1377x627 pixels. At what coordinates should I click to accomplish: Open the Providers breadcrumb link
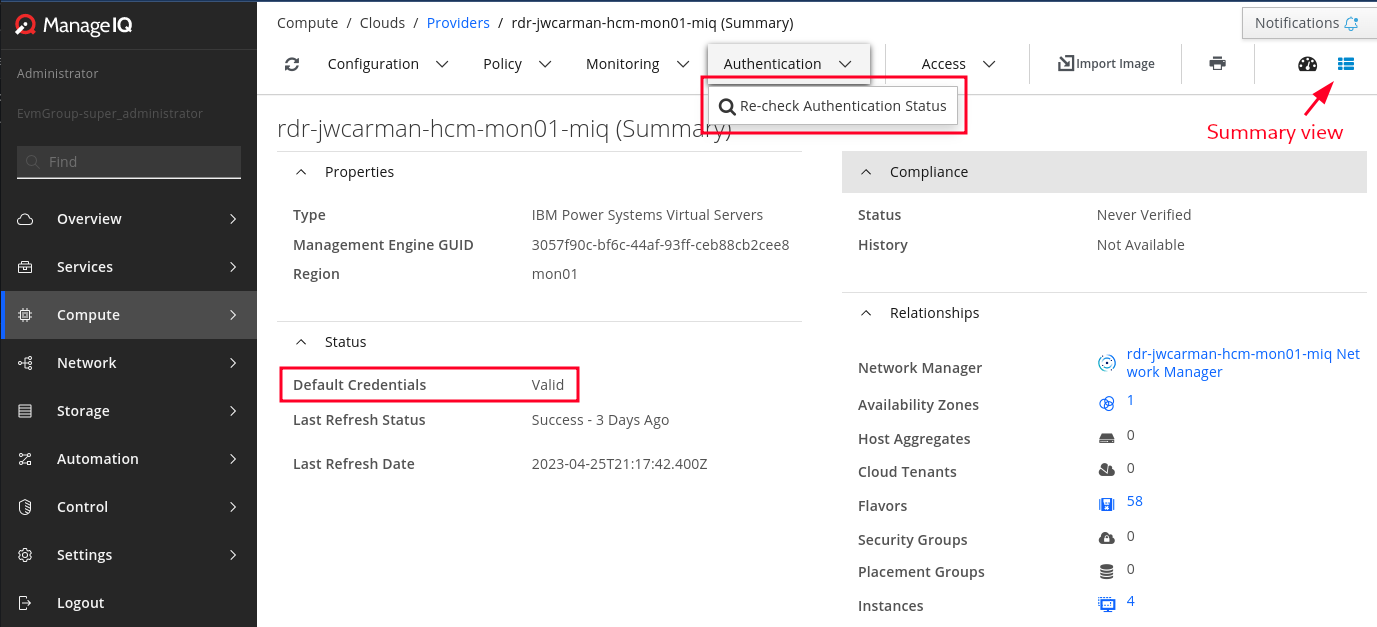(x=458, y=22)
